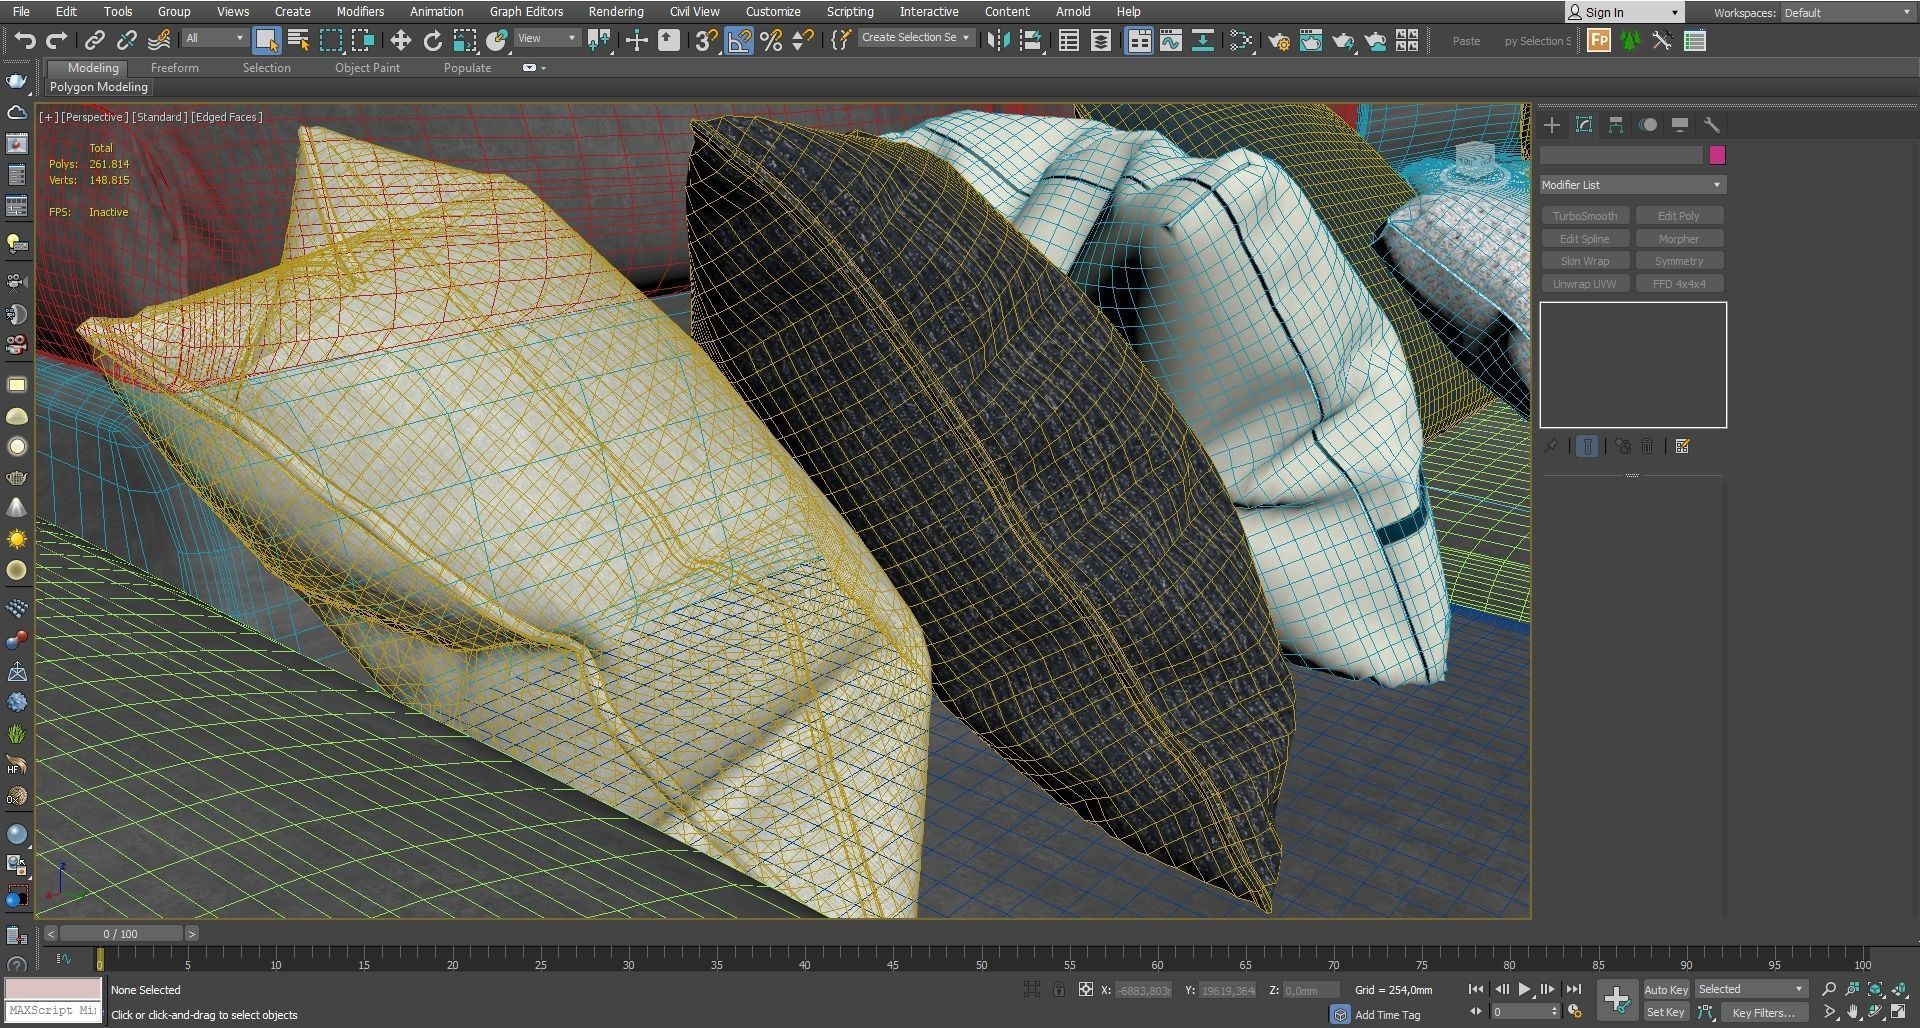Click the Redo arrow icon

click(57, 40)
